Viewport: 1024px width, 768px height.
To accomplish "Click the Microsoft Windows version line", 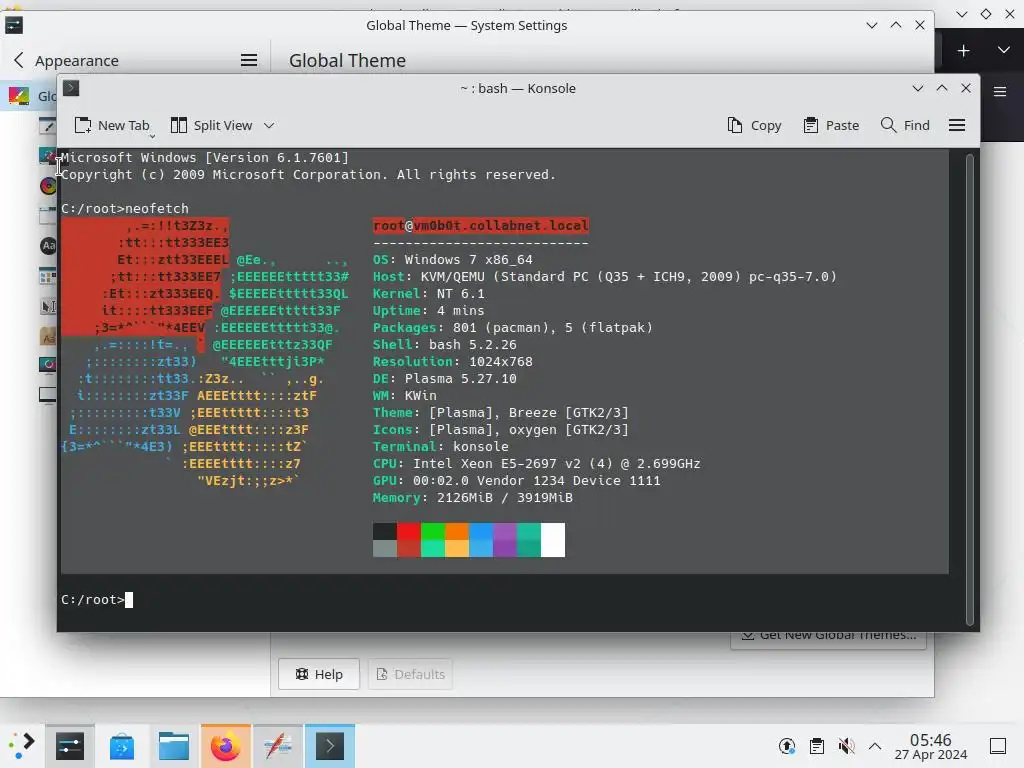I will [205, 157].
